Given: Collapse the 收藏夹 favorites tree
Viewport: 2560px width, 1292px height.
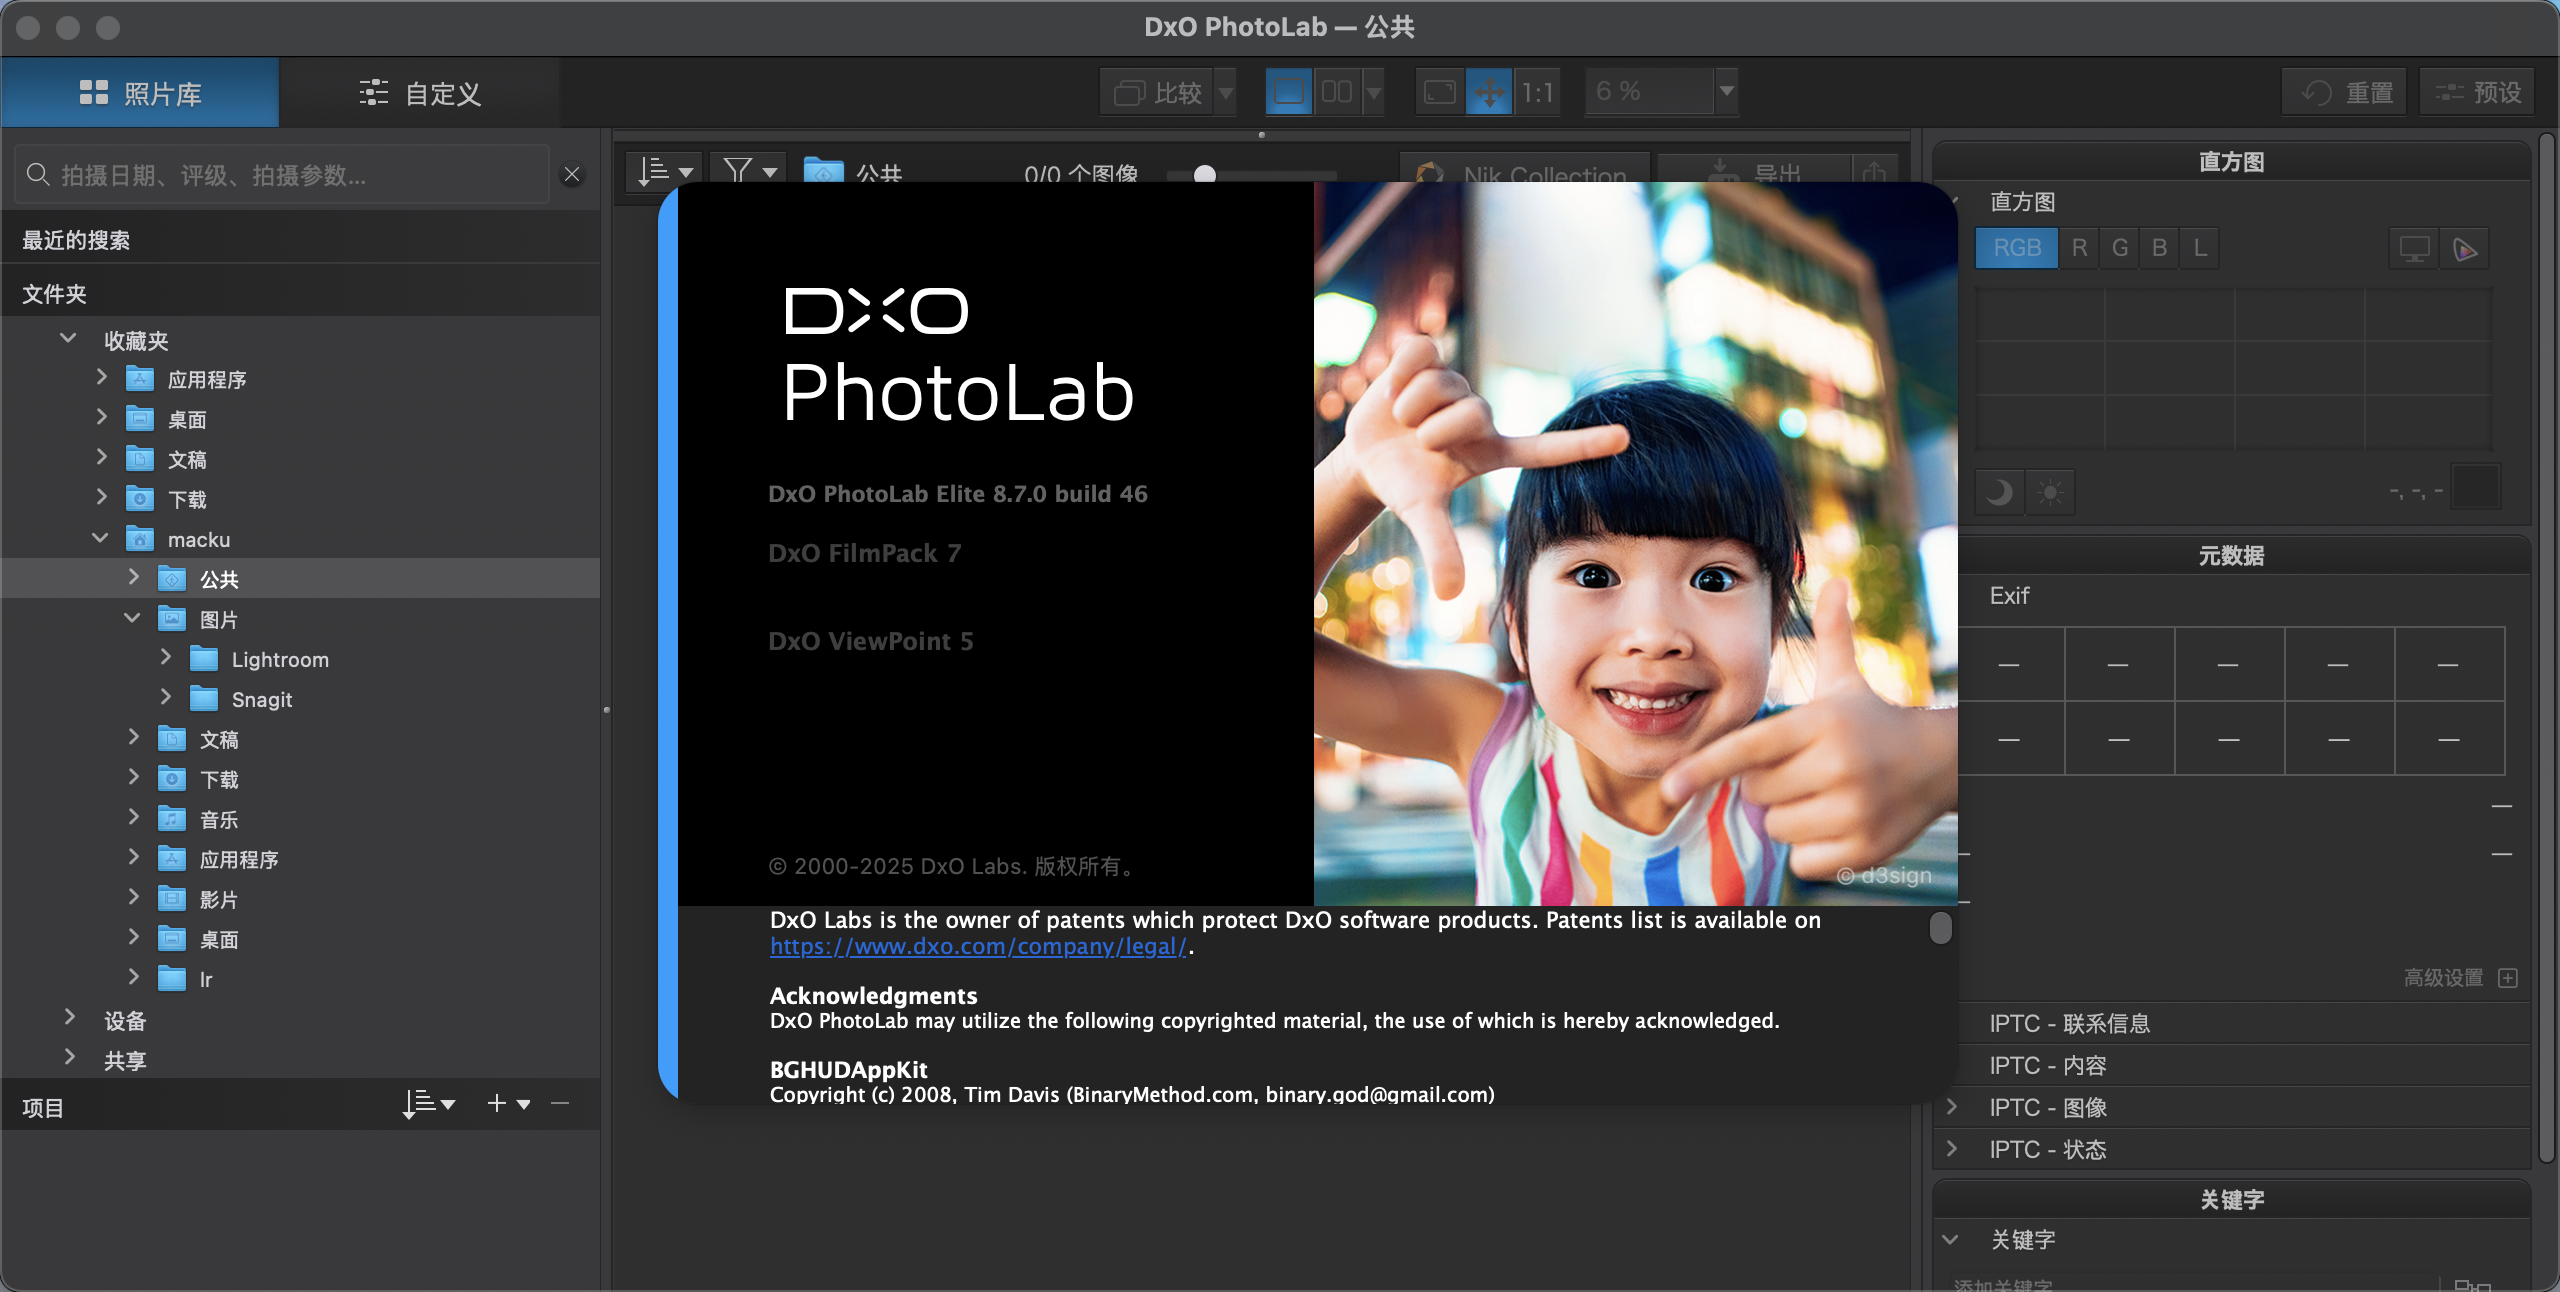Looking at the screenshot, I should point(68,339).
